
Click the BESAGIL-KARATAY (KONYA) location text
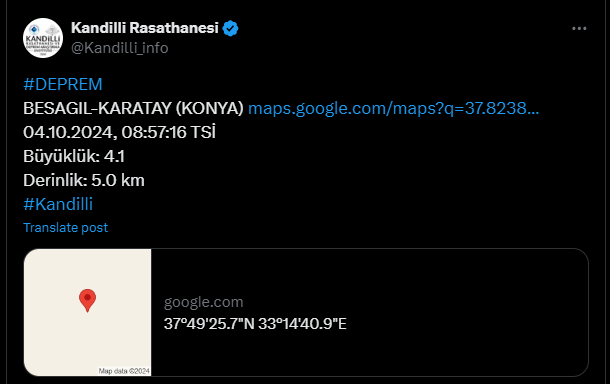(x=133, y=109)
